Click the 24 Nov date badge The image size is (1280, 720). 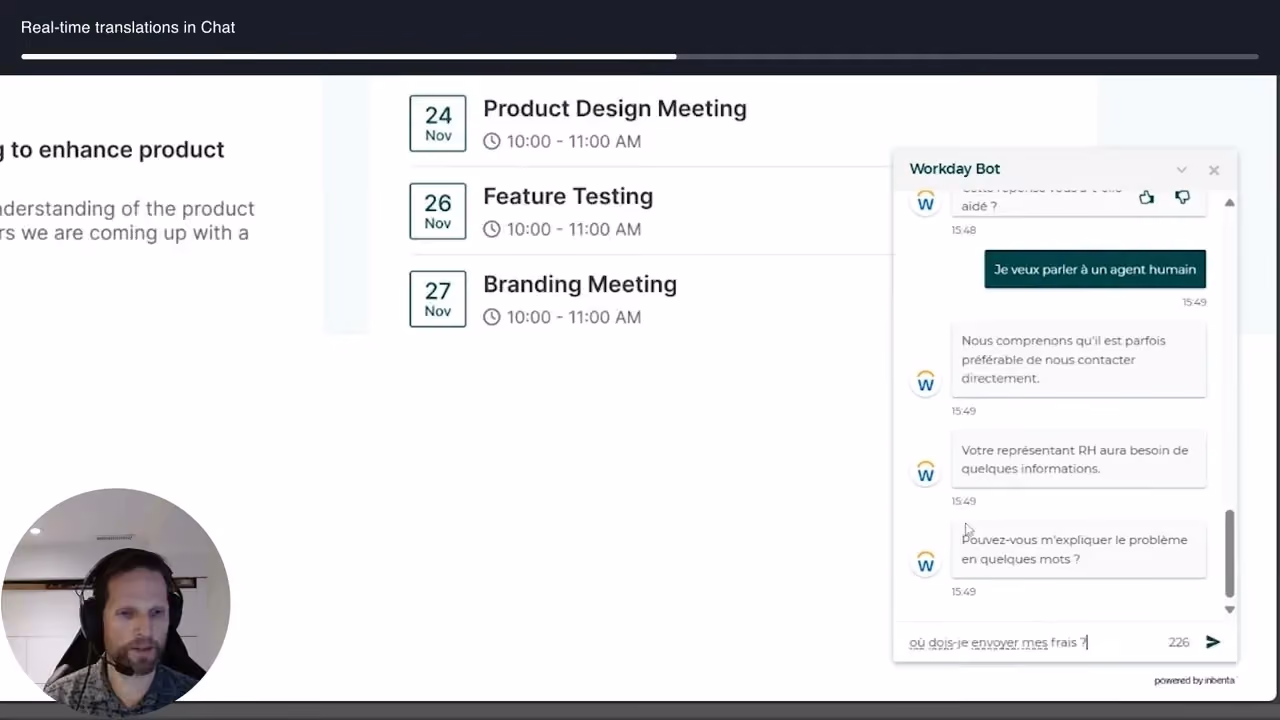point(438,123)
